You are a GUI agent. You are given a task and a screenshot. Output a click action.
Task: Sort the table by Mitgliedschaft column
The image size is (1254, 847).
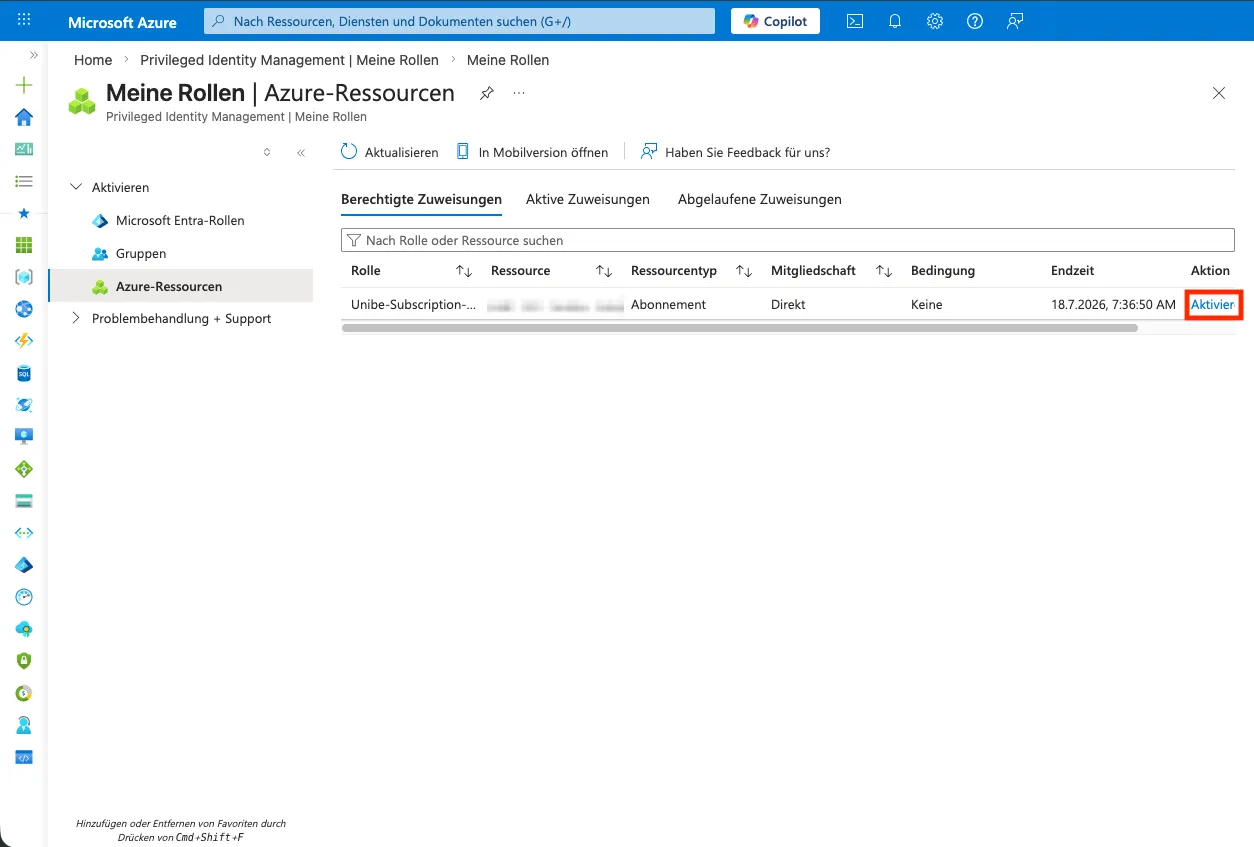884,271
